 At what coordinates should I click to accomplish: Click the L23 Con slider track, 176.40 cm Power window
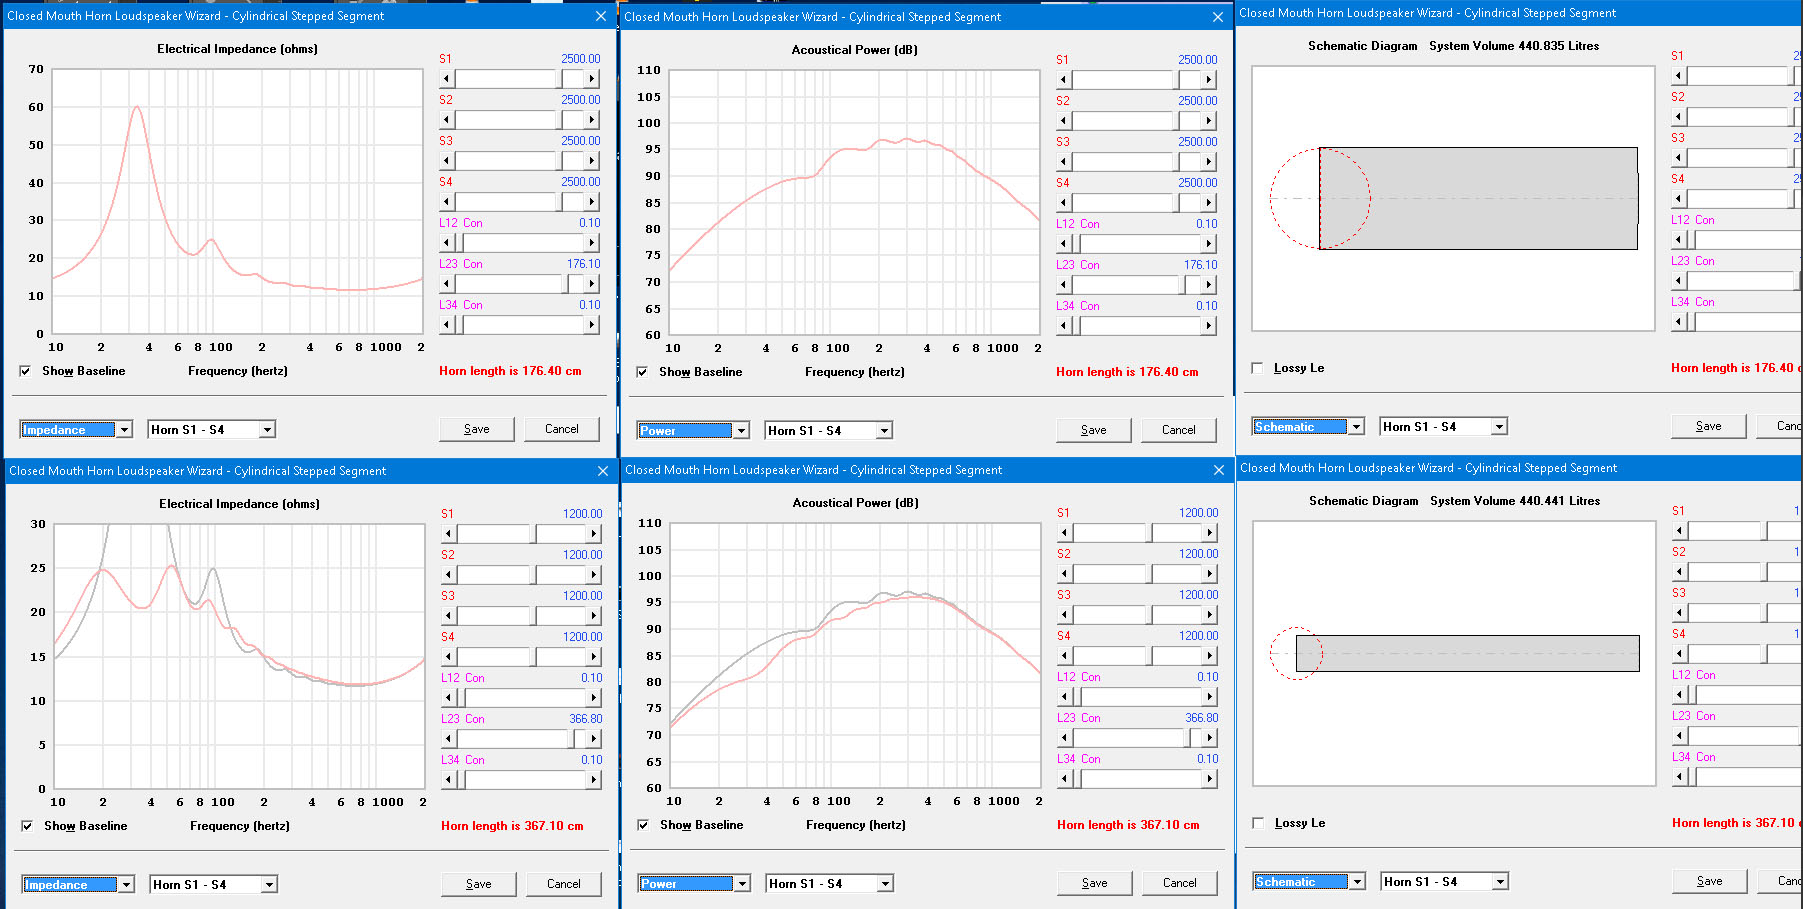(1137, 285)
